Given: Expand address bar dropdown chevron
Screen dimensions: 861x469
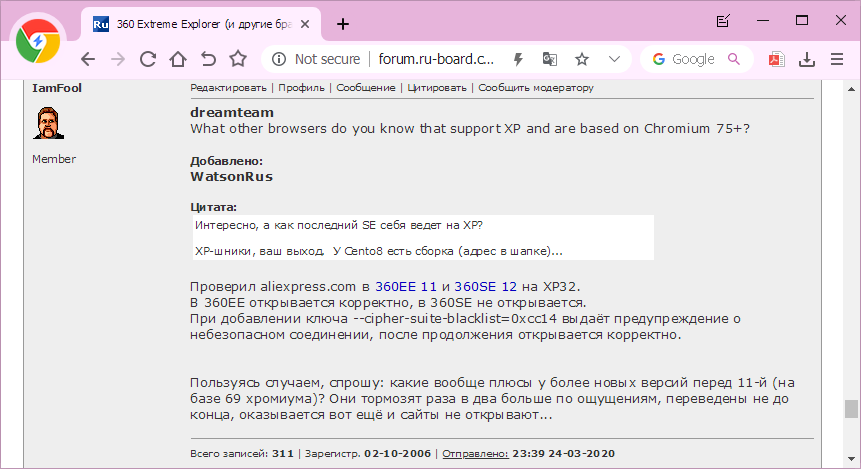Looking at the screenshot, I should 614,59.
